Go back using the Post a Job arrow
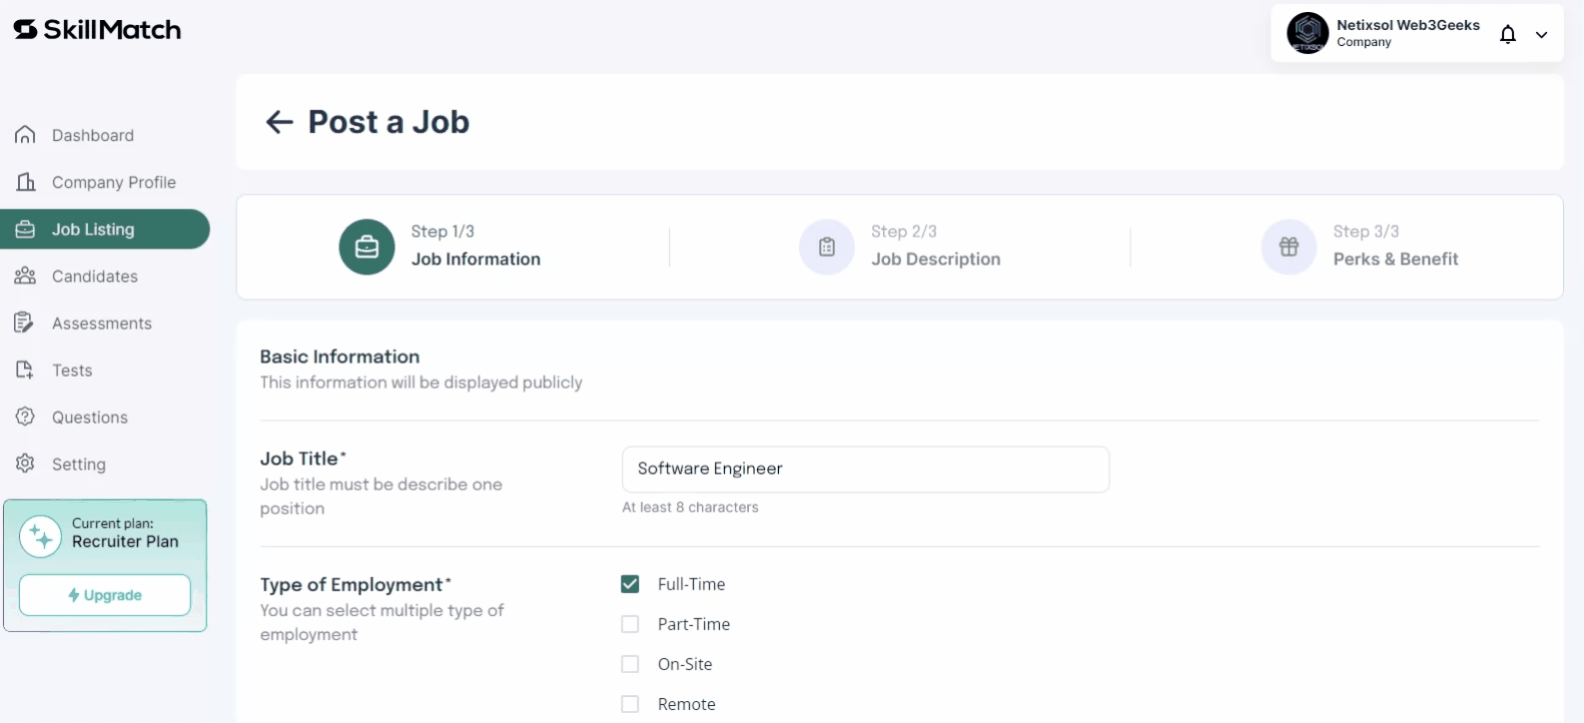This screenshot has height=723, width=1584. click(x=279, y=122)
